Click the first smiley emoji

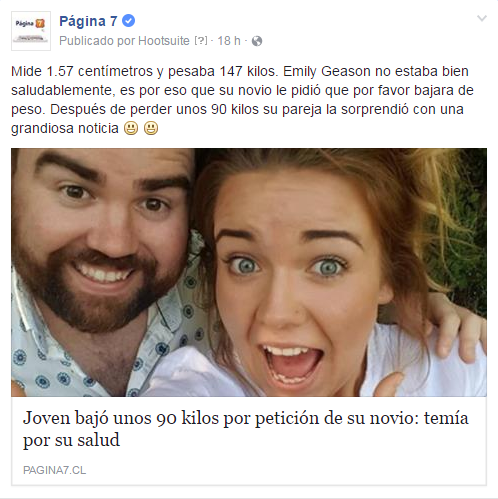[131, 128]
